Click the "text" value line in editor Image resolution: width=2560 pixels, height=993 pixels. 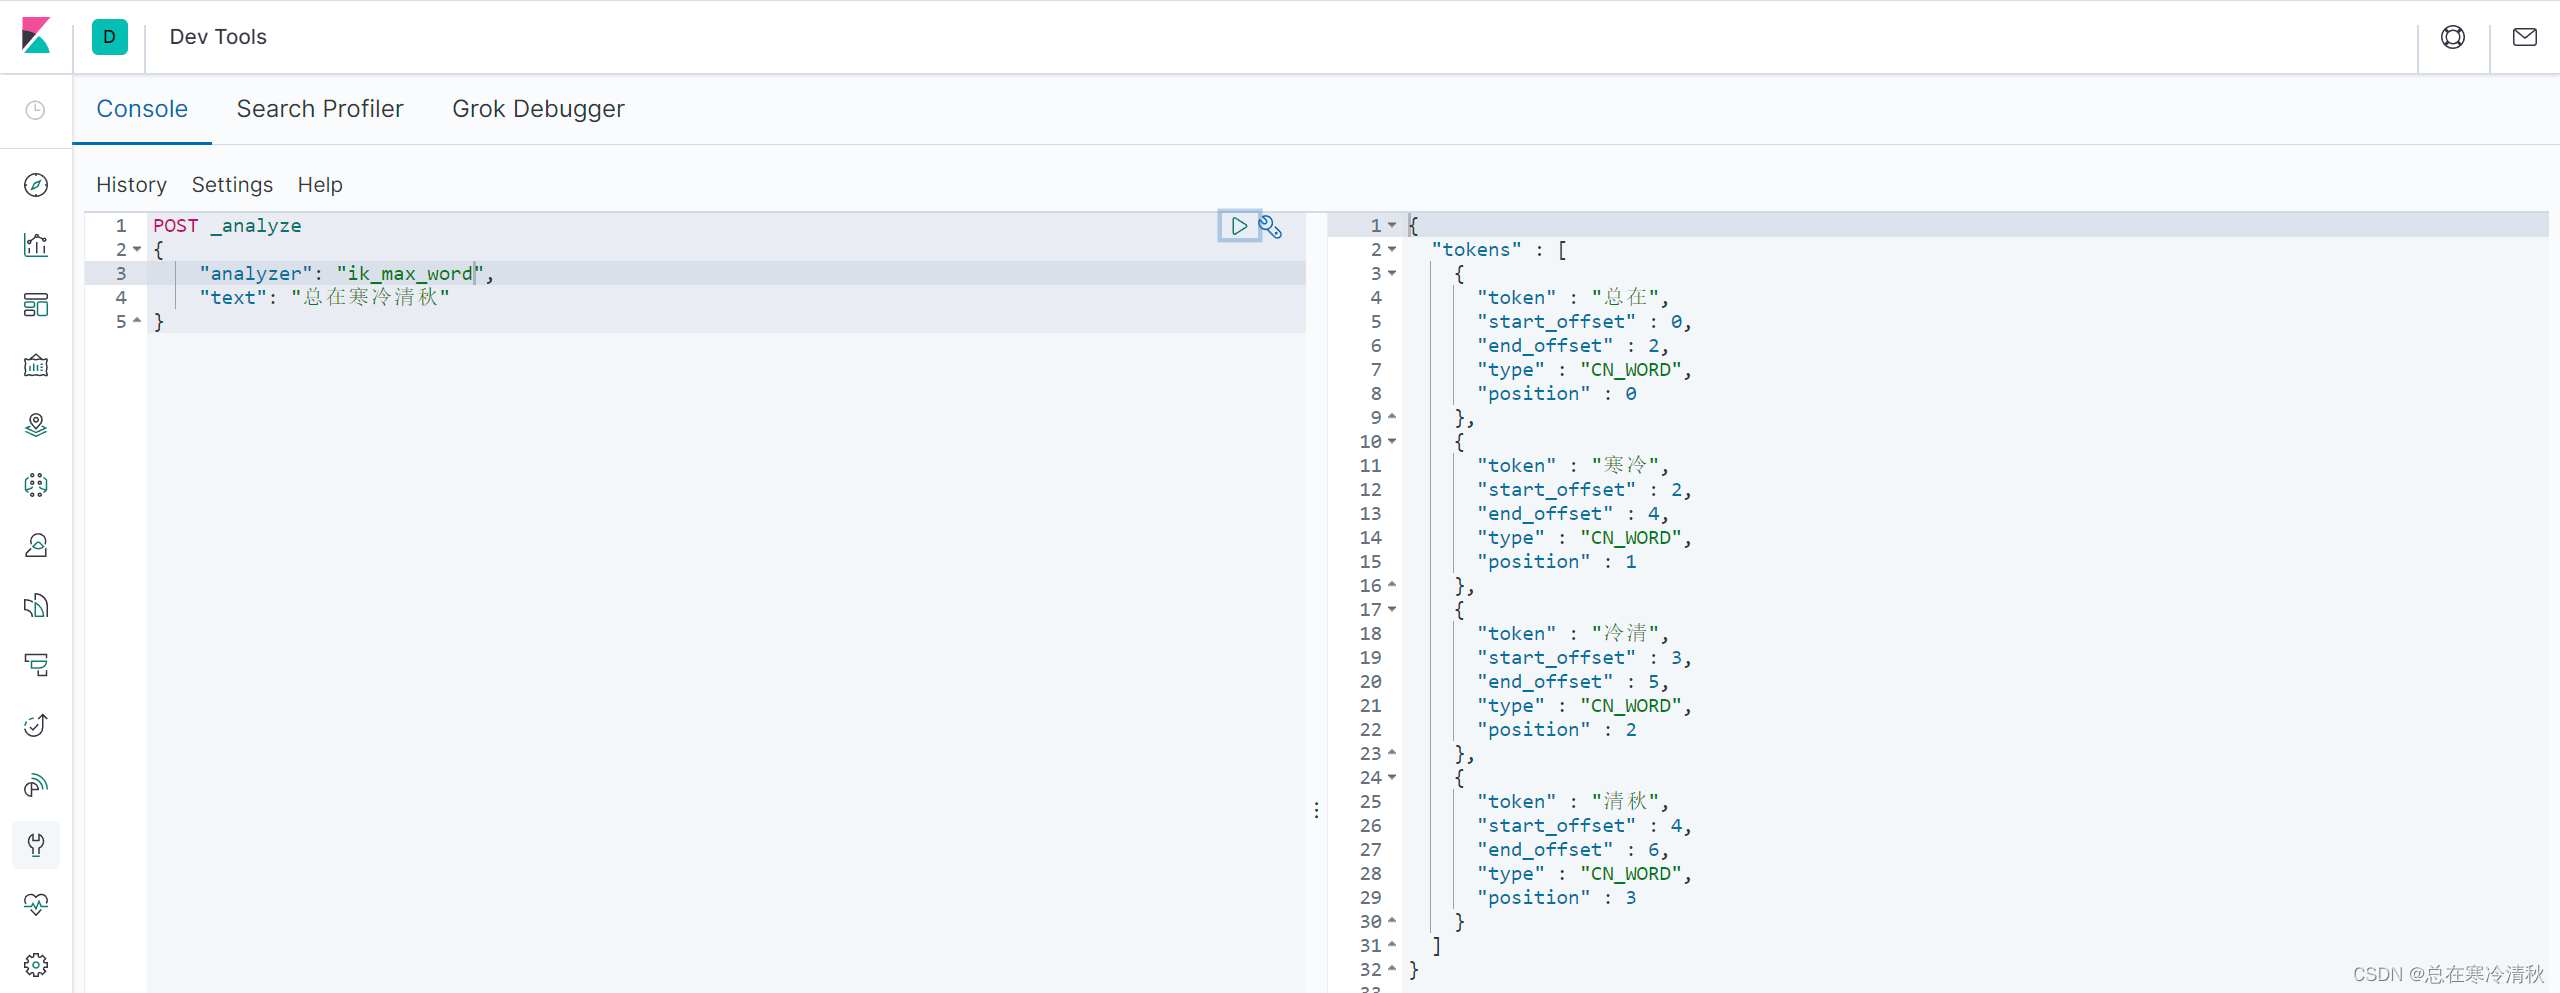[325, 297]
